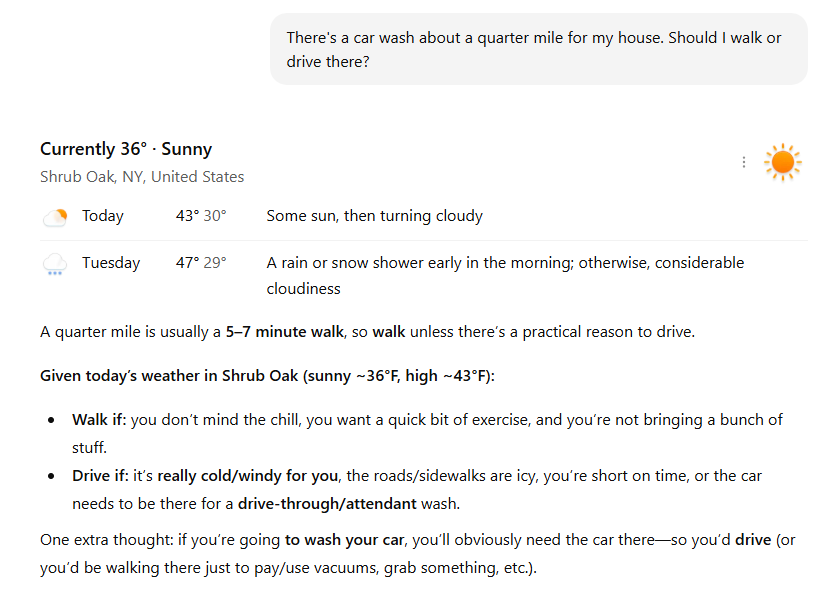Click the bold "drive-through/attendant" text

pos(318,501)
